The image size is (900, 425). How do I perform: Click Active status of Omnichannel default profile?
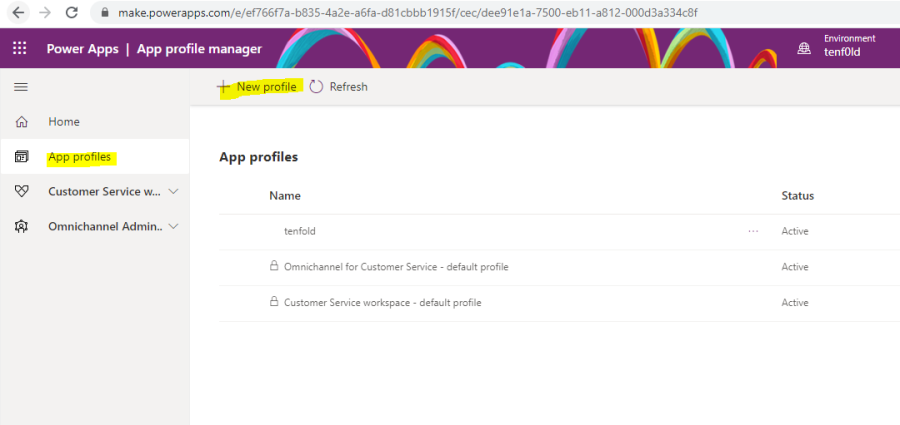[x=795, y=266]
